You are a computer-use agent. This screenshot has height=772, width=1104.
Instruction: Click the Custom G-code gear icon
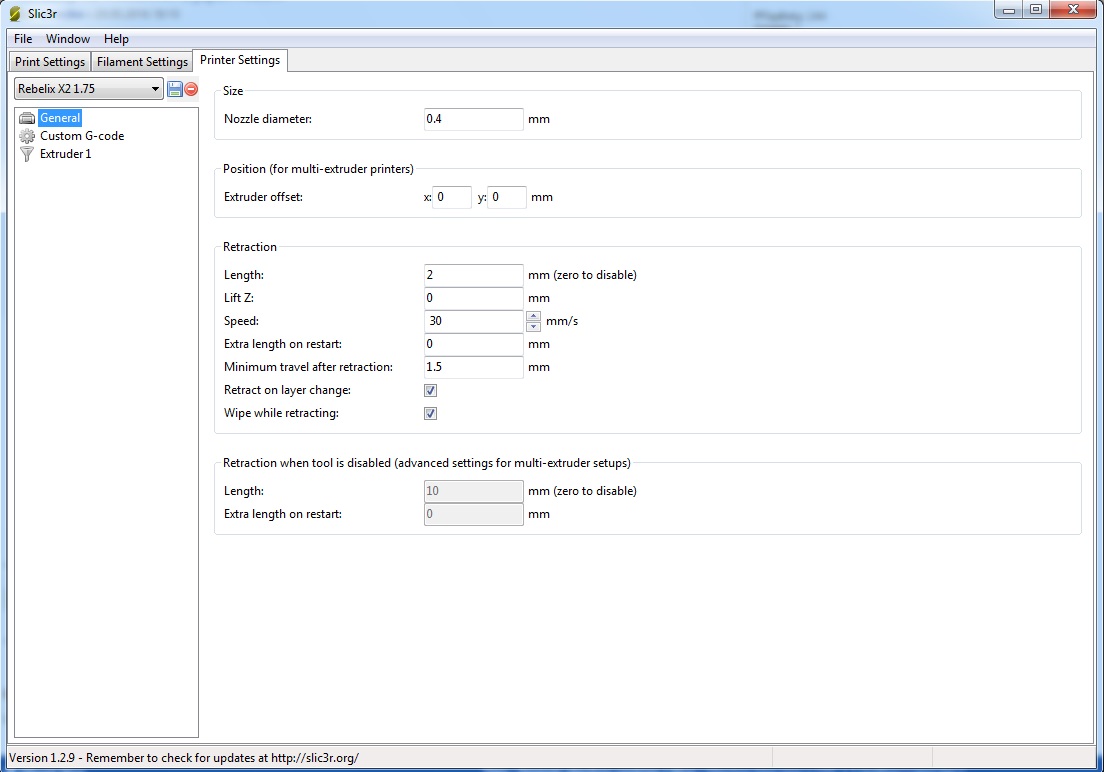tap(27, 136)
